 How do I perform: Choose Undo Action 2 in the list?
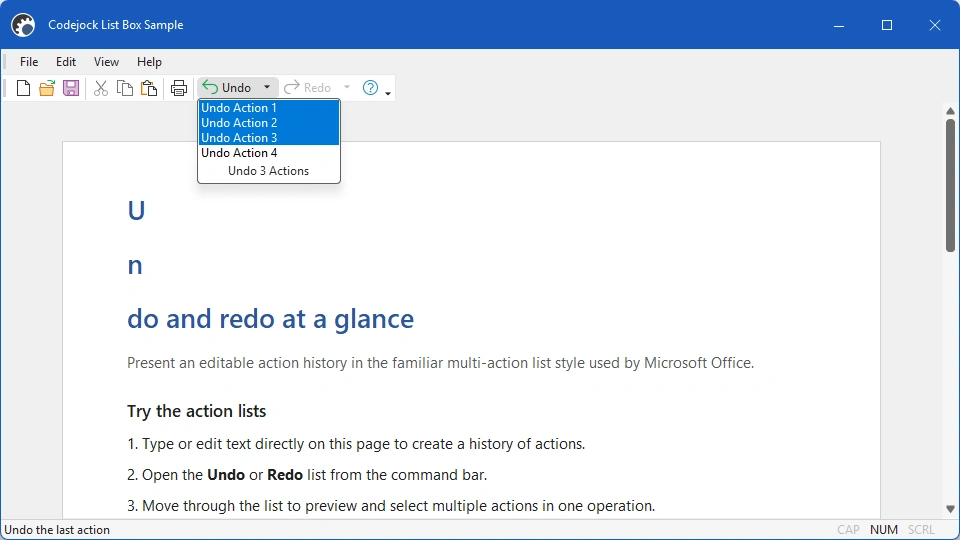pyautogui.click(x=269, y=122)
